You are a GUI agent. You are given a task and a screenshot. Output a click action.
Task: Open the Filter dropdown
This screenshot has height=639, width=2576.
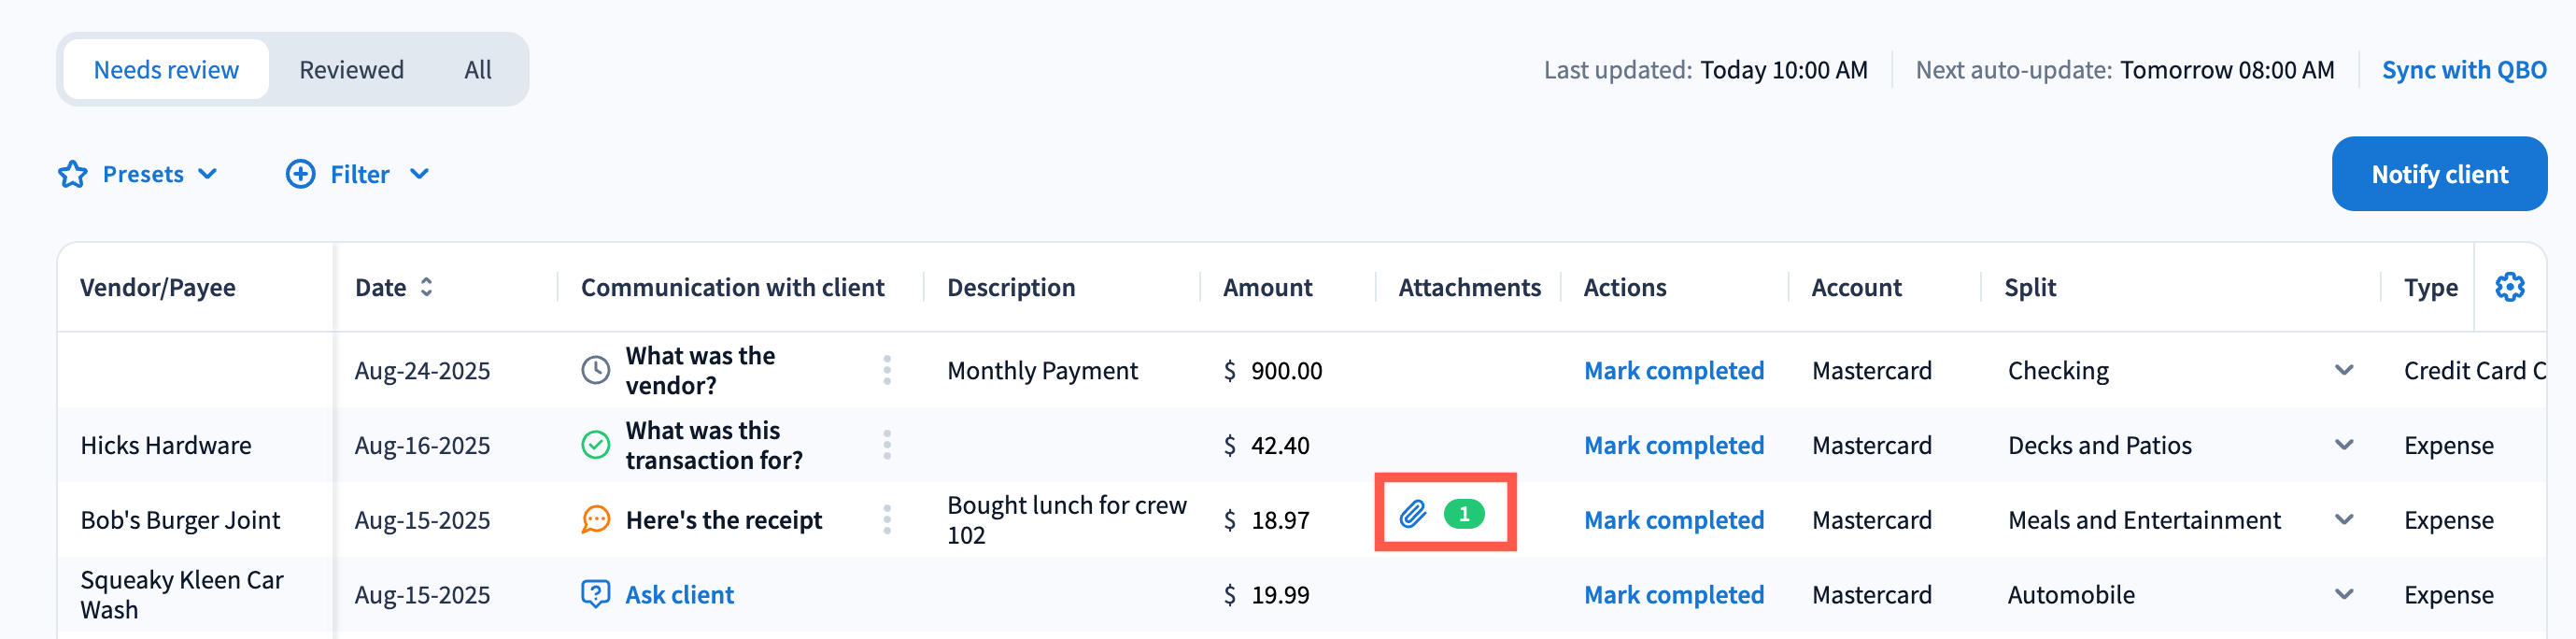tap(420, 174)
